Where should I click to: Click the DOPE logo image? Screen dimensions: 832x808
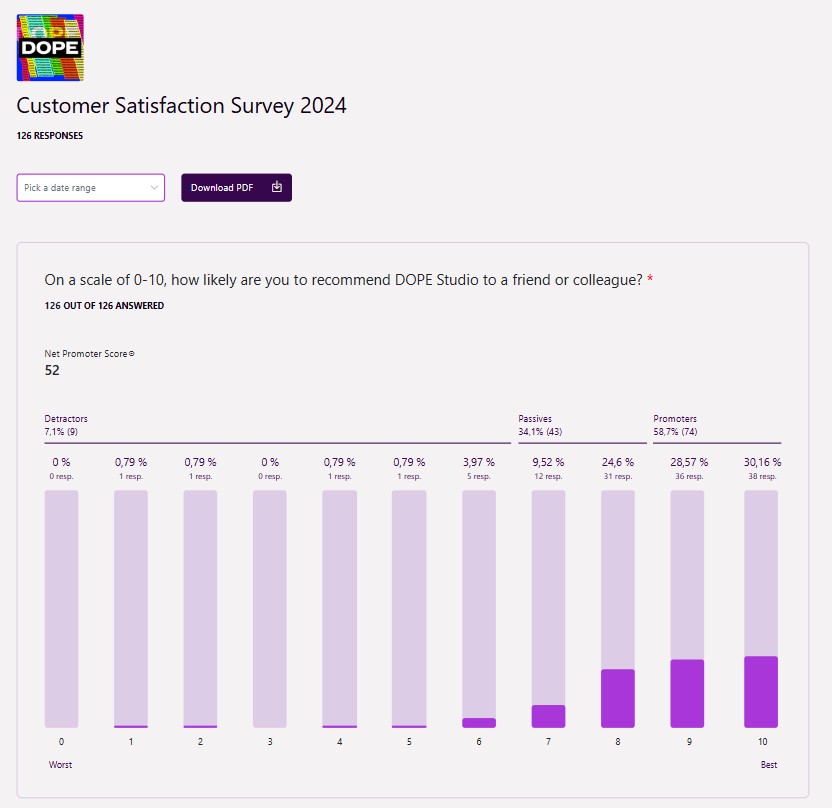click(50, 48)
